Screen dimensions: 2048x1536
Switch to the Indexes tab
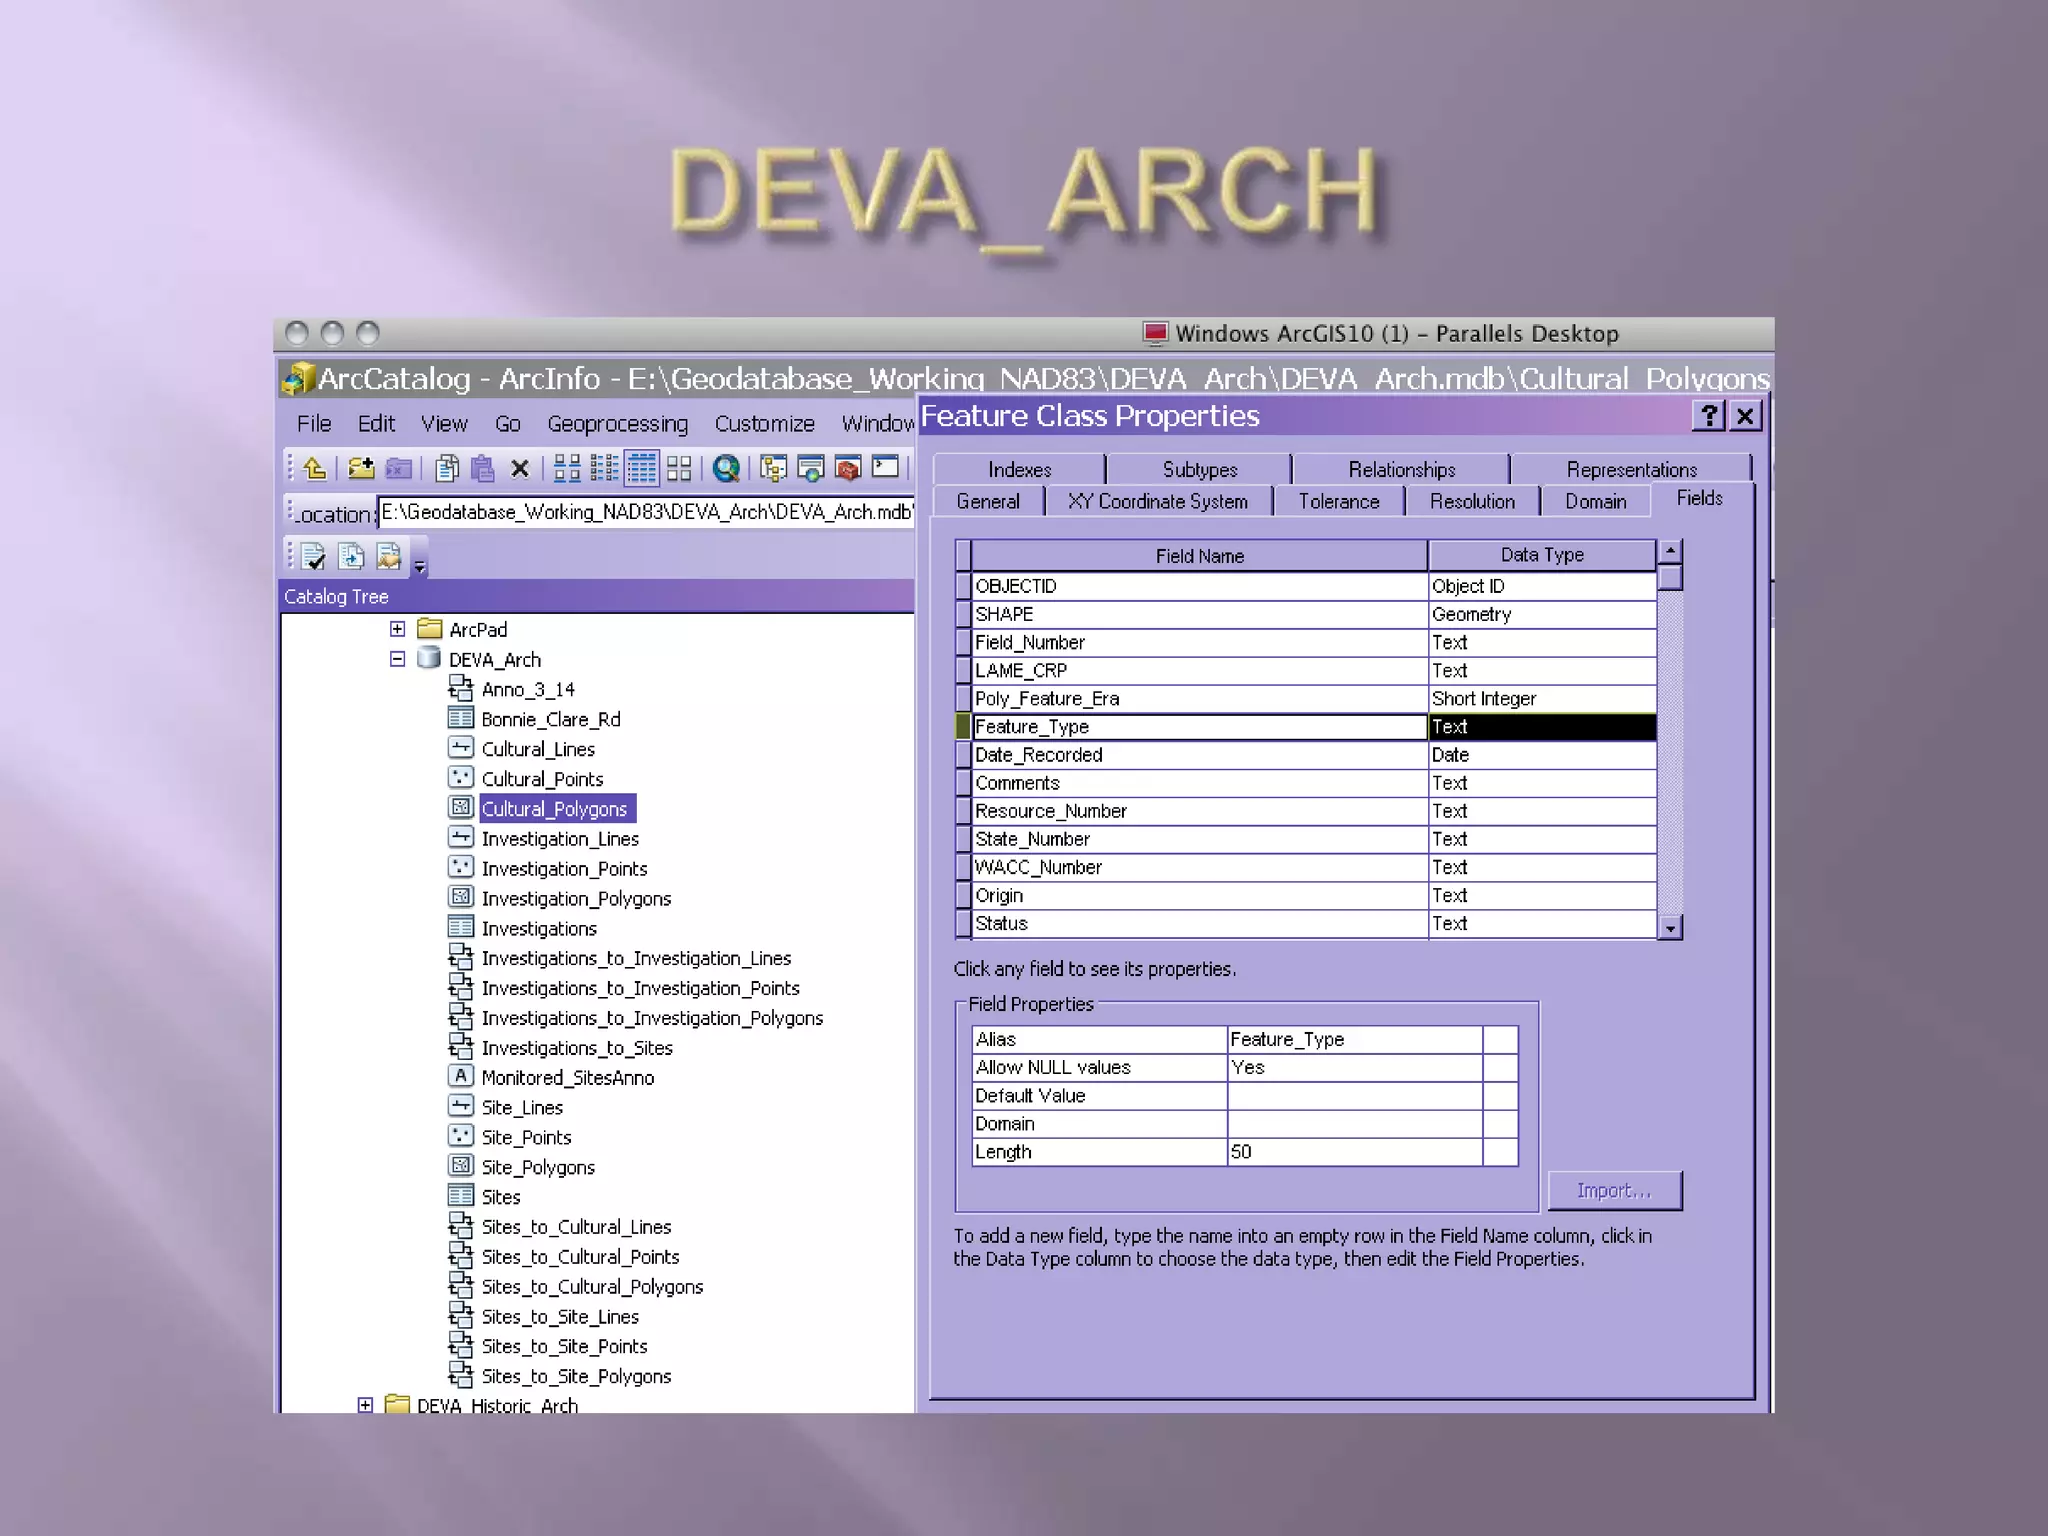click(1020, 469)
